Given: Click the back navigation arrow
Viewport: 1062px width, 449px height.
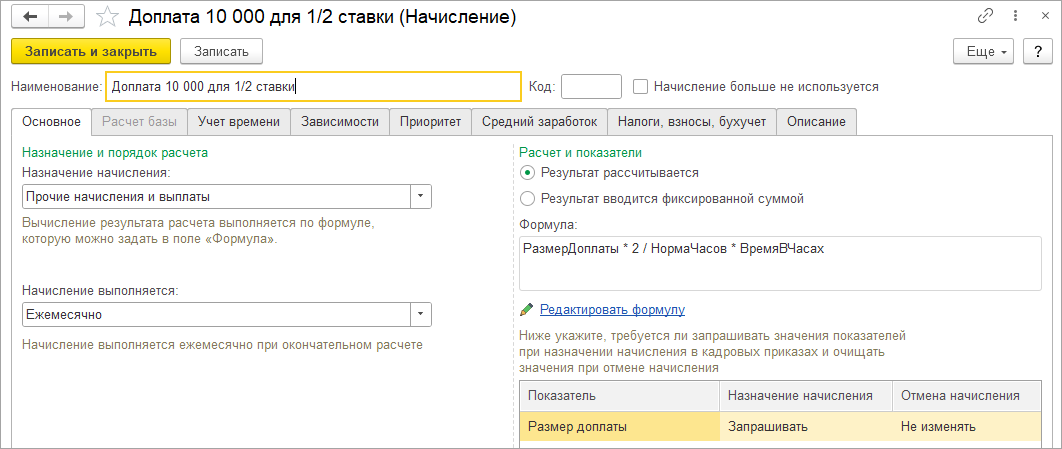Looking at the screenshot, I should point(31,17).
